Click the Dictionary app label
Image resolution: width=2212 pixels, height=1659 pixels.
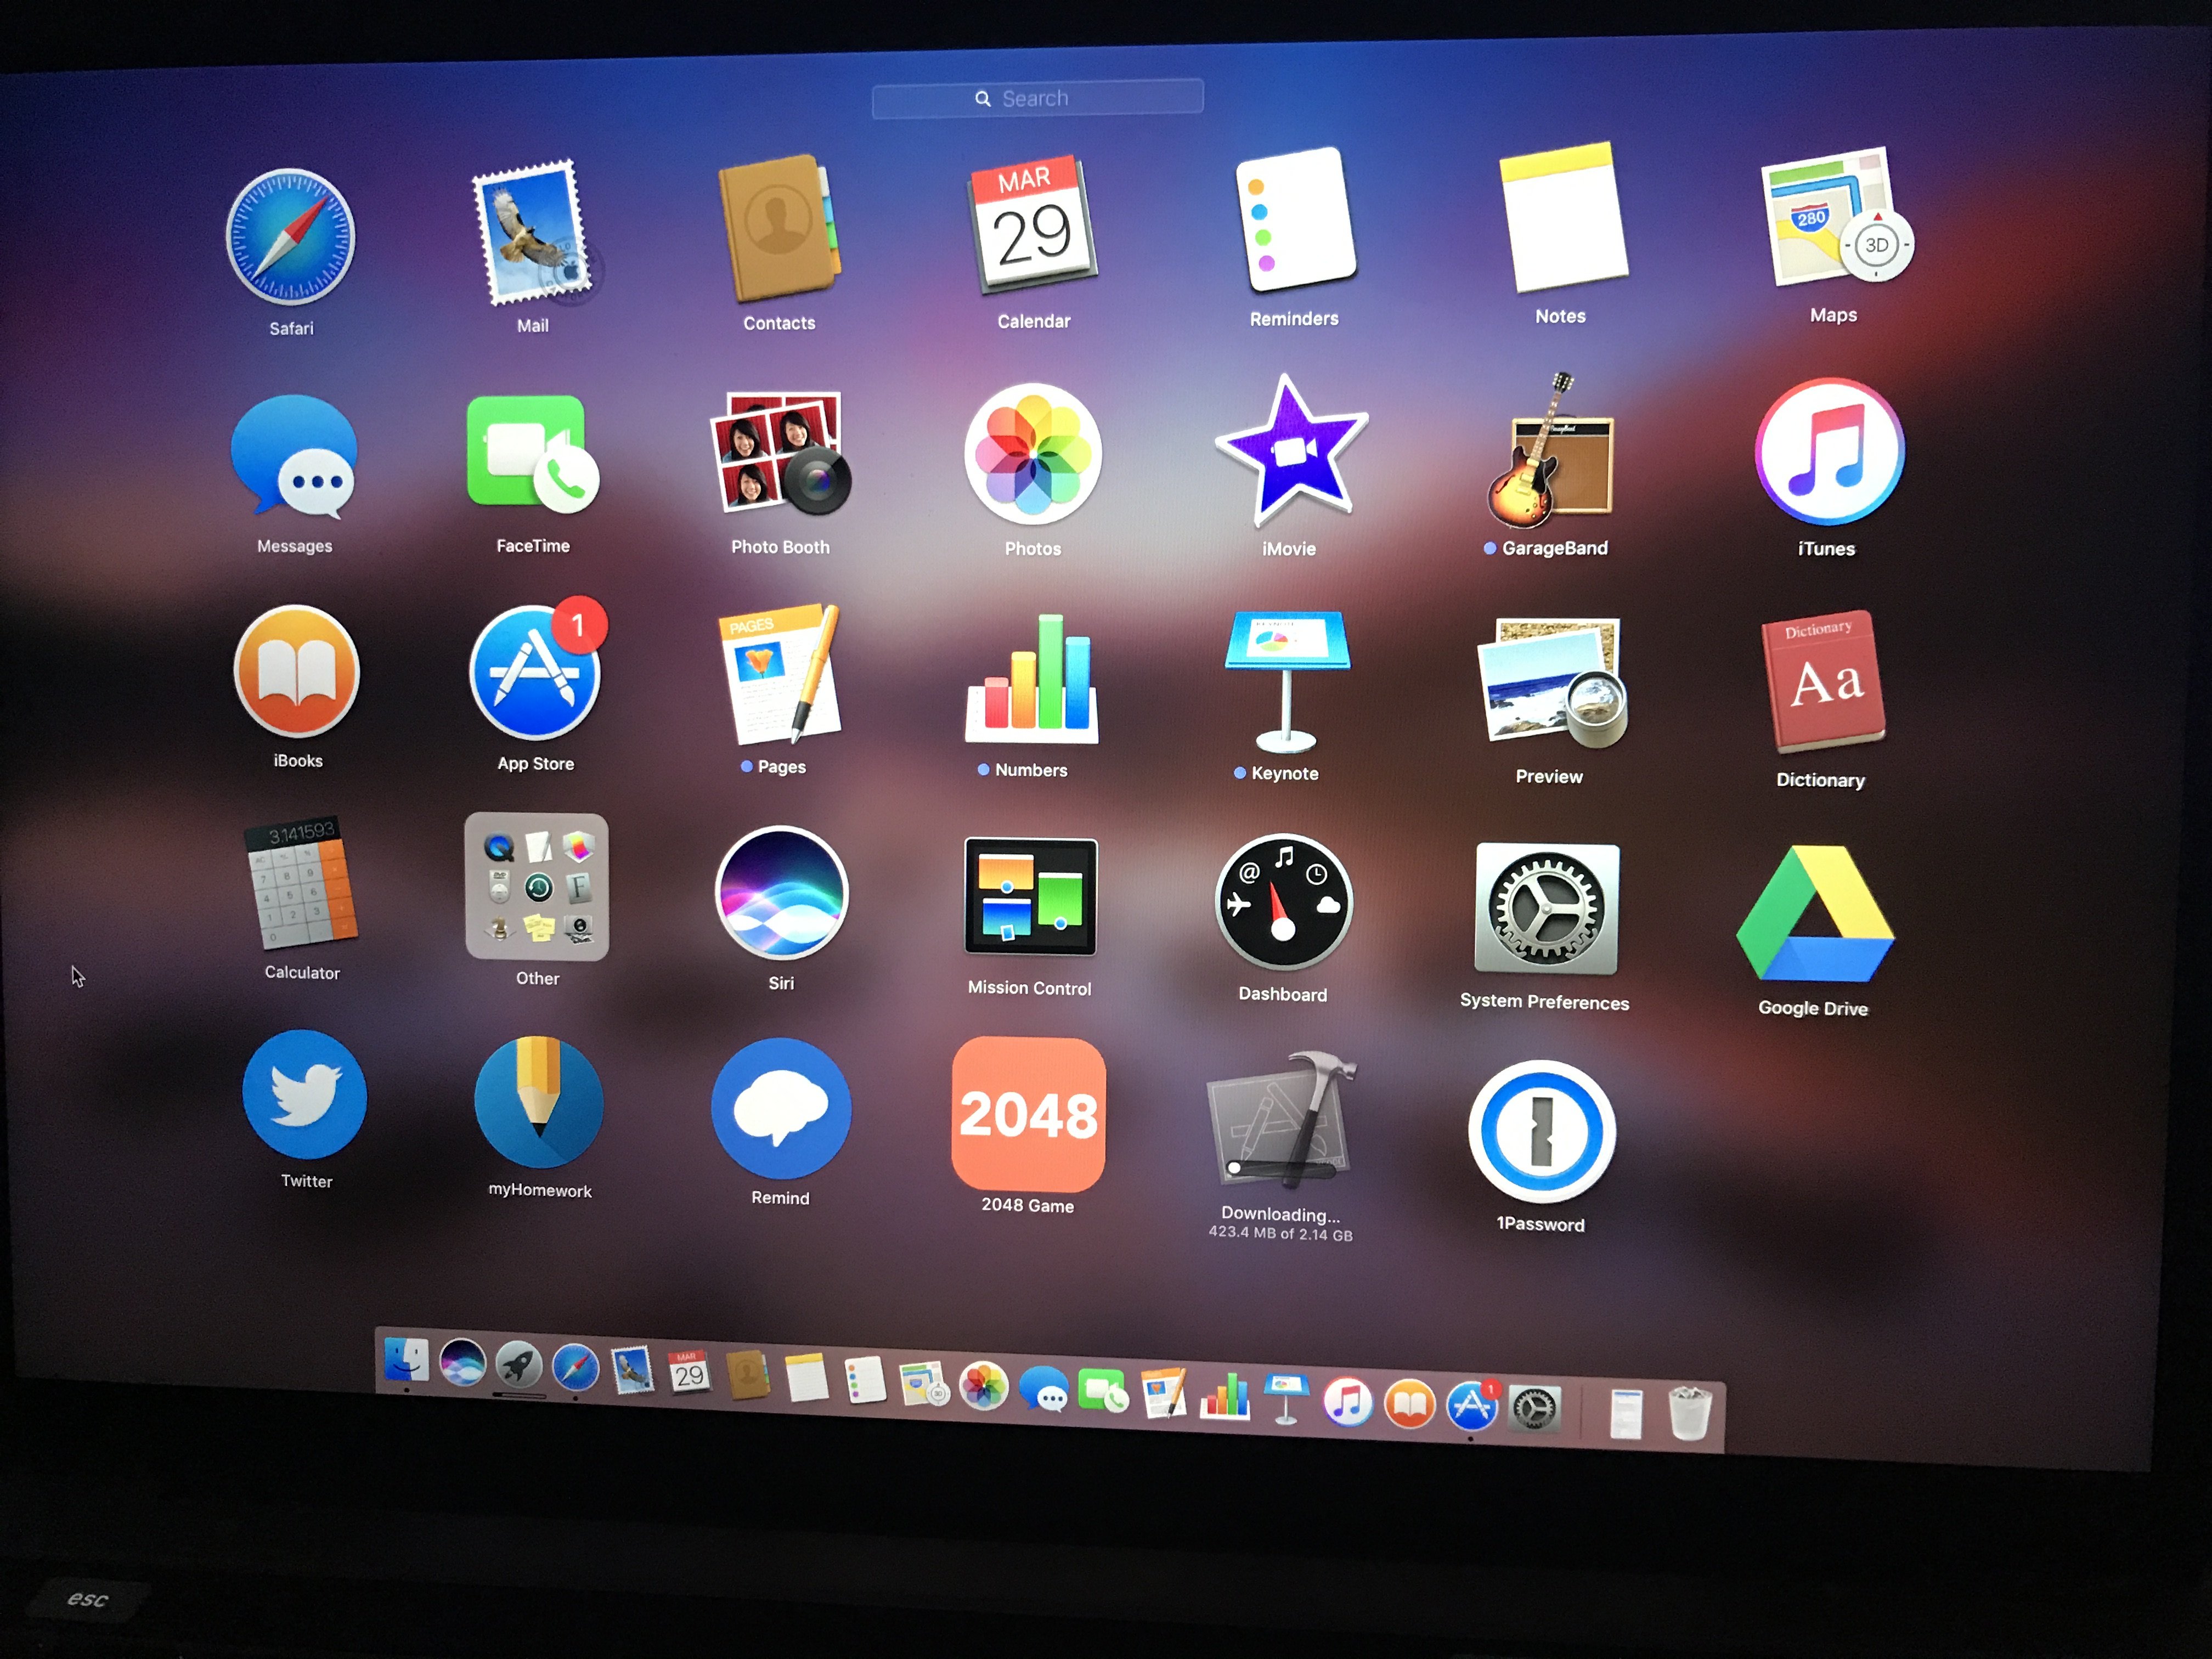[x=1820, y=780]
